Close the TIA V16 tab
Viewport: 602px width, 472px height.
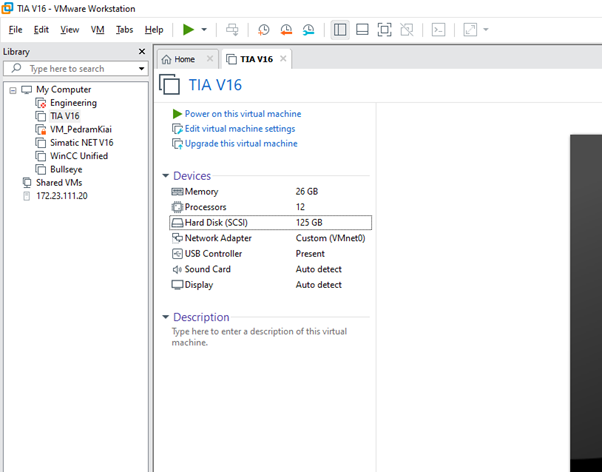[283, 59]
